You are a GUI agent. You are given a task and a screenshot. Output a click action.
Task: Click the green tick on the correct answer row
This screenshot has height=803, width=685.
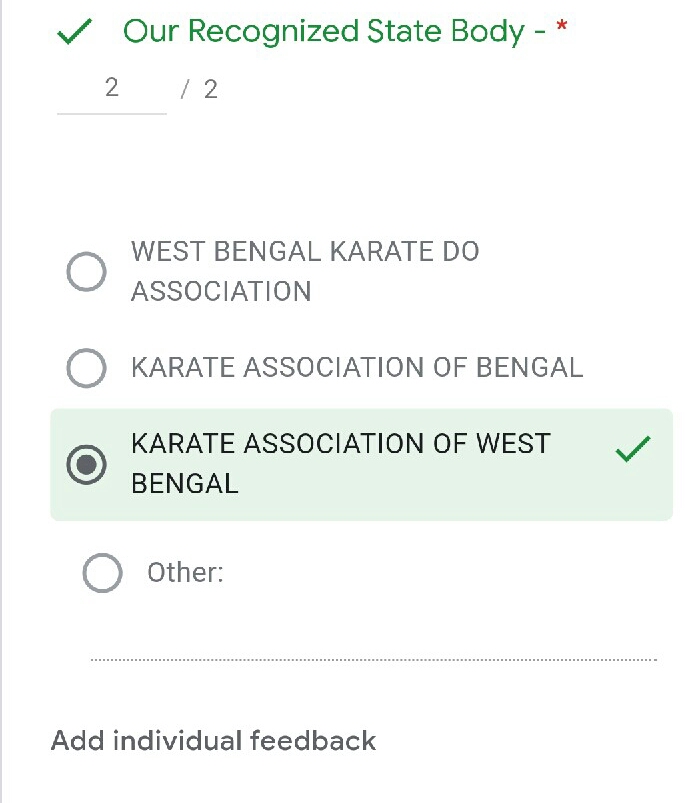pyautogui.click(x=633, y=451)
